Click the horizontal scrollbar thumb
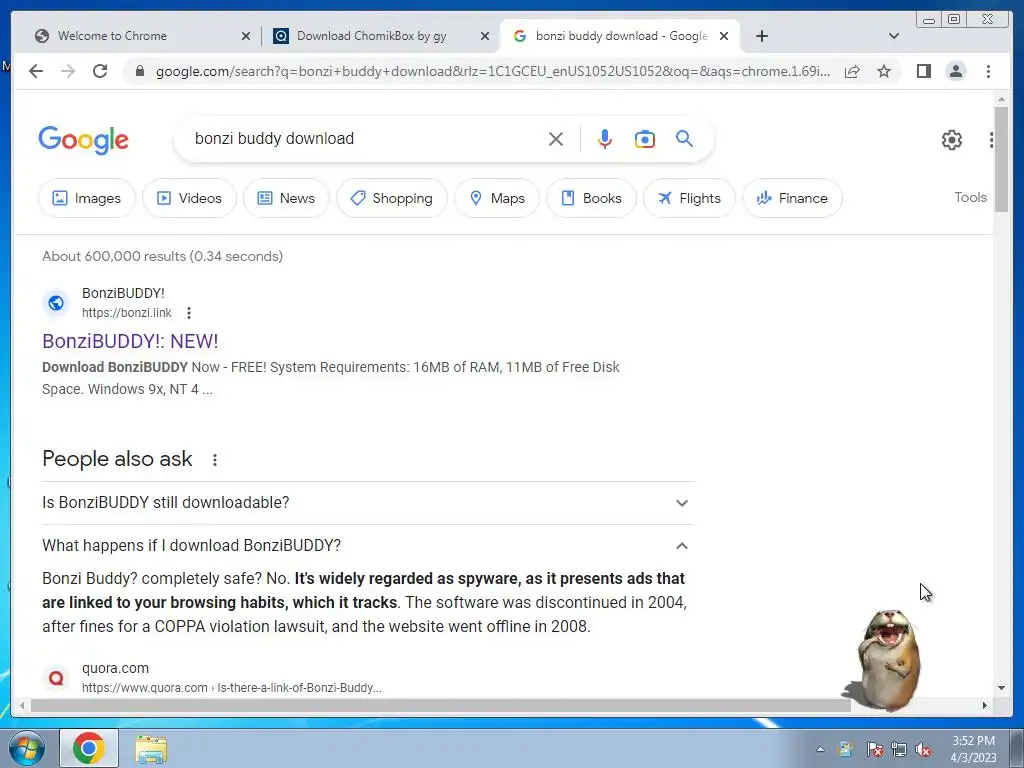 [441, 705]
